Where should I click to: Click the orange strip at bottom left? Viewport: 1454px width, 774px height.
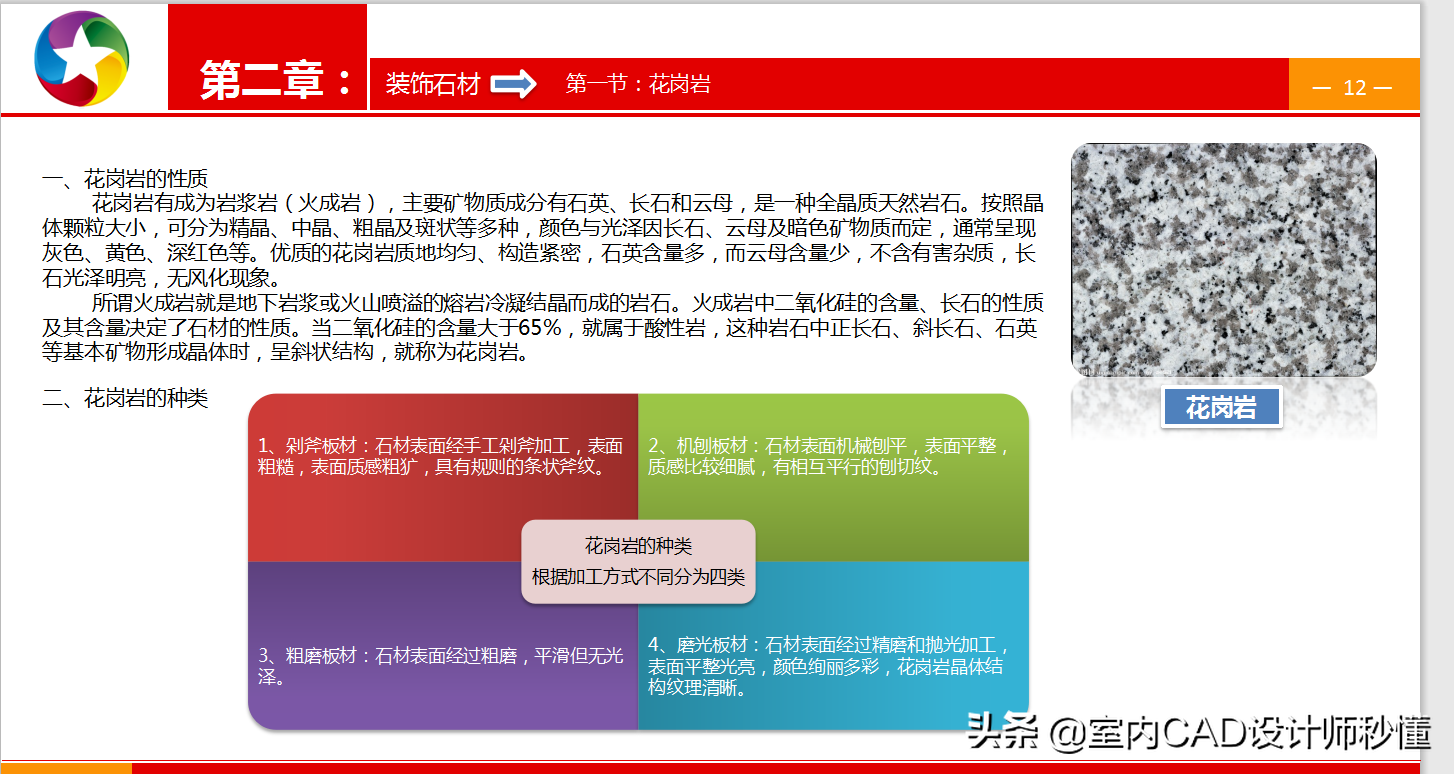coord(66,768)
